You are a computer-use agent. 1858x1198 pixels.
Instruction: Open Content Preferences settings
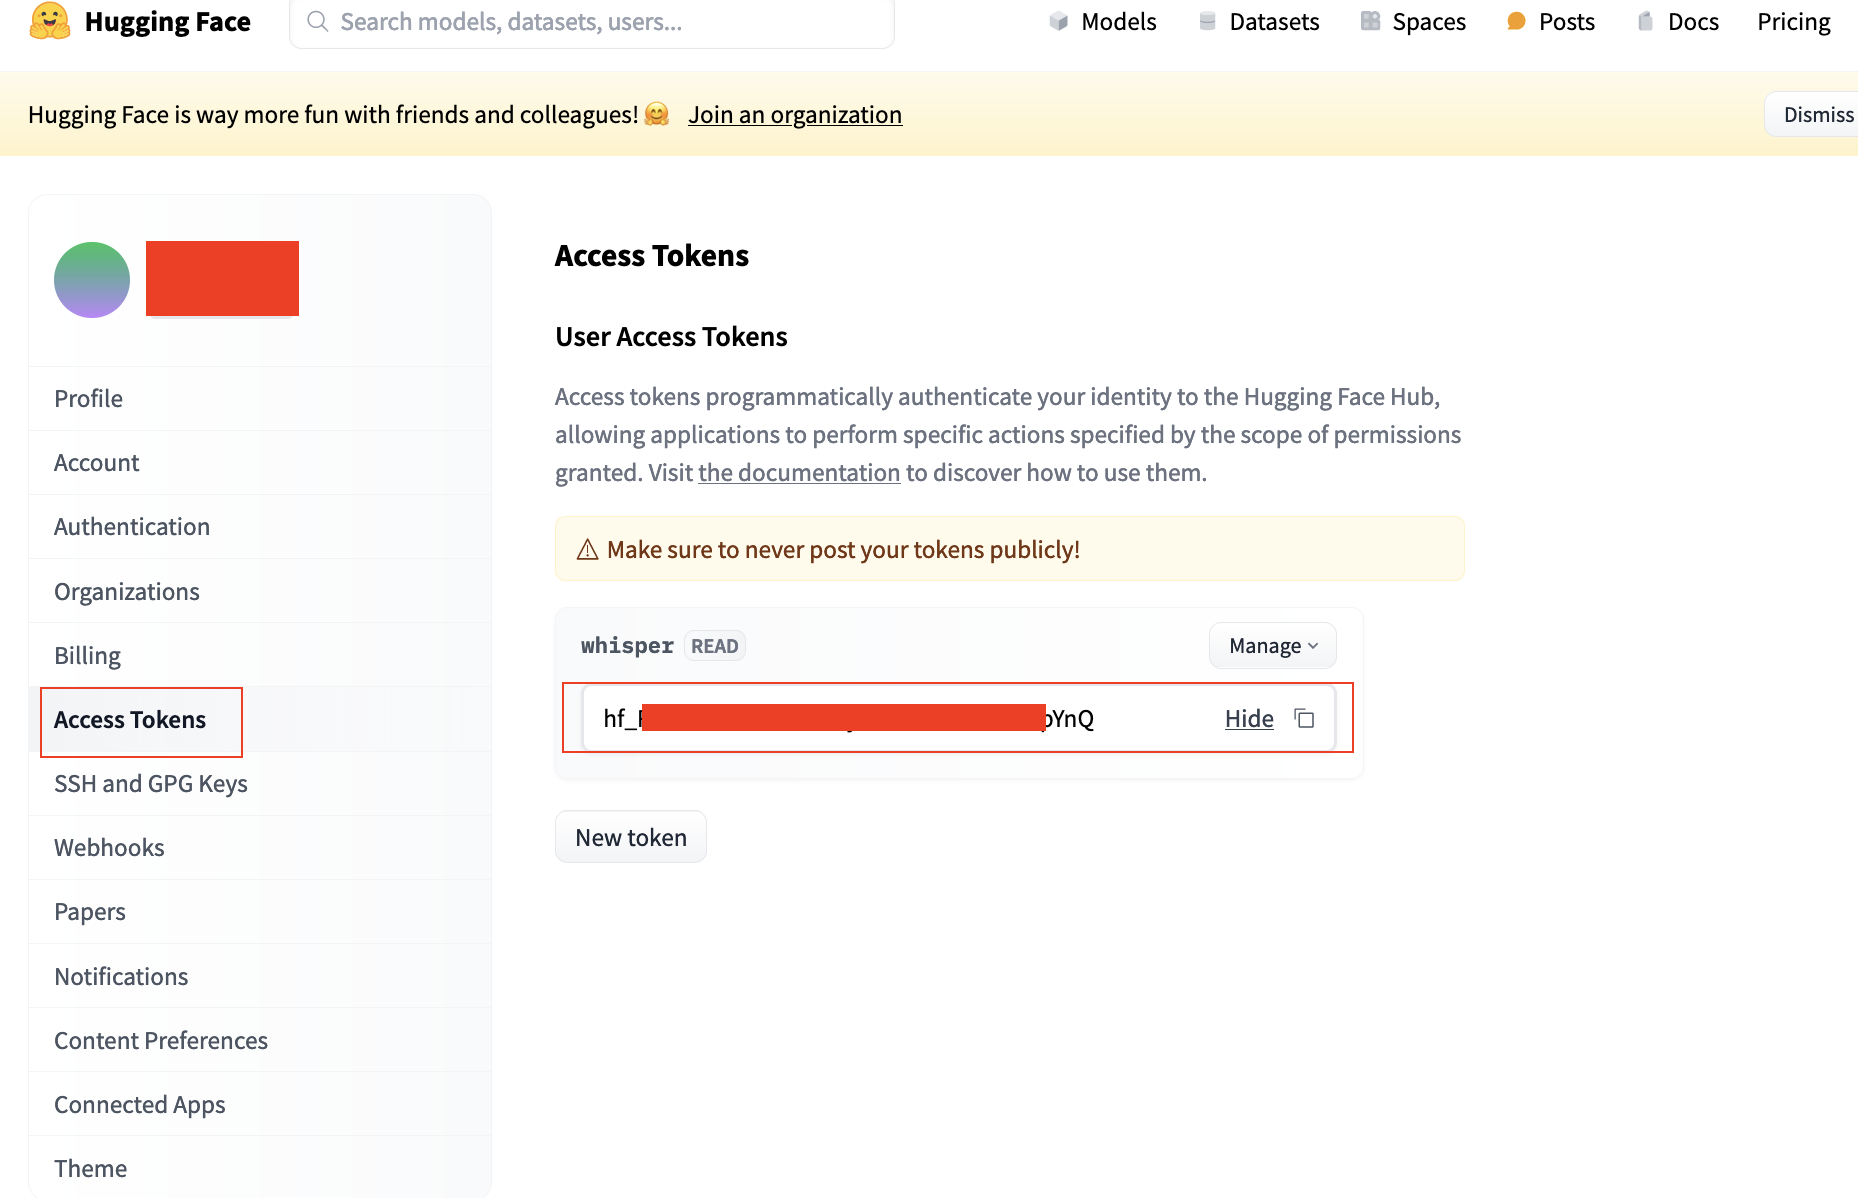[x=260, y=1040]
